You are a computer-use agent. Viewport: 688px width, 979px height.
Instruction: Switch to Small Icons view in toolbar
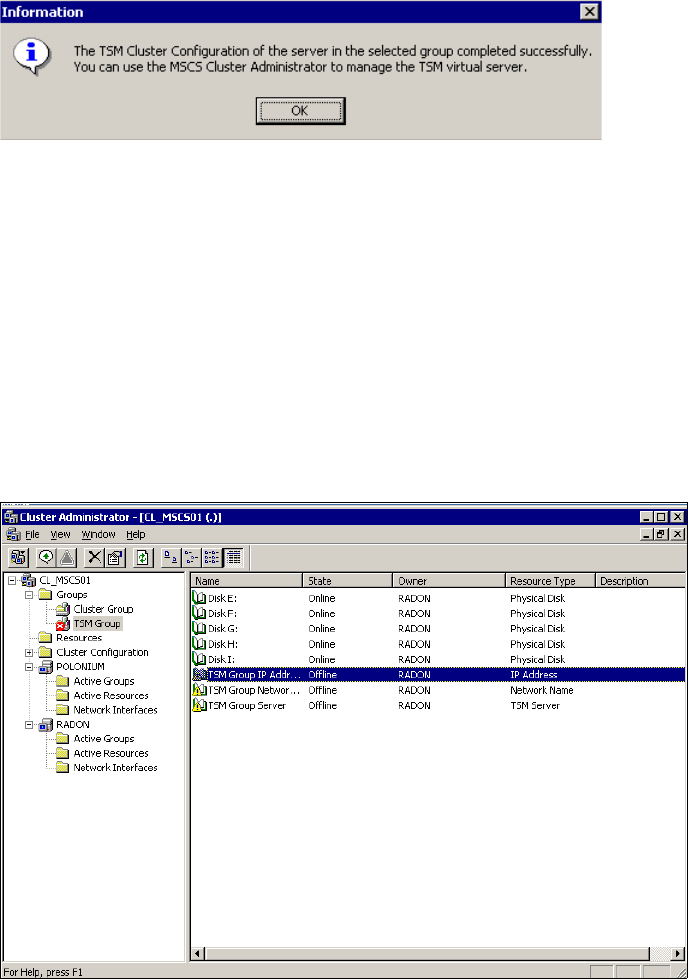(x=191, y=557)
